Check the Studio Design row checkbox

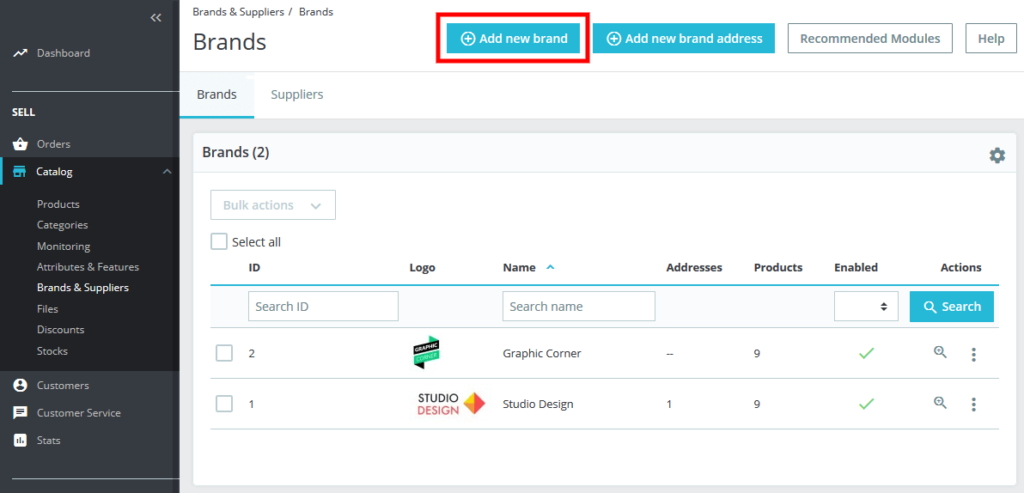tap(224, 404)
